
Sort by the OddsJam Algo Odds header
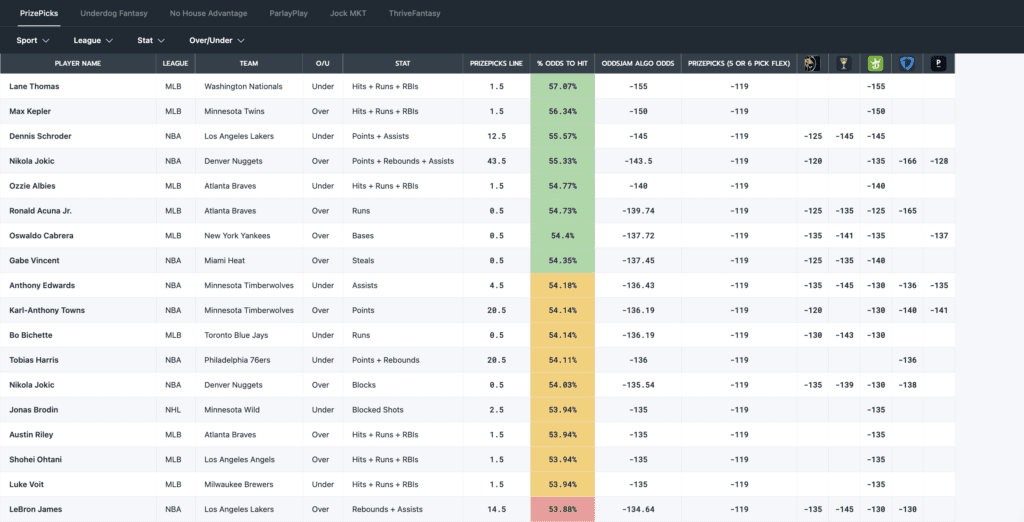pyautogui.click(x=638, y=63)
